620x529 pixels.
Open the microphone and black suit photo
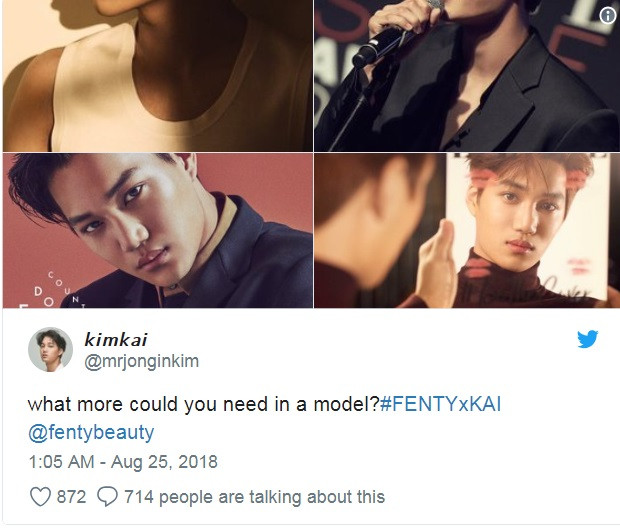coord(467,76)
